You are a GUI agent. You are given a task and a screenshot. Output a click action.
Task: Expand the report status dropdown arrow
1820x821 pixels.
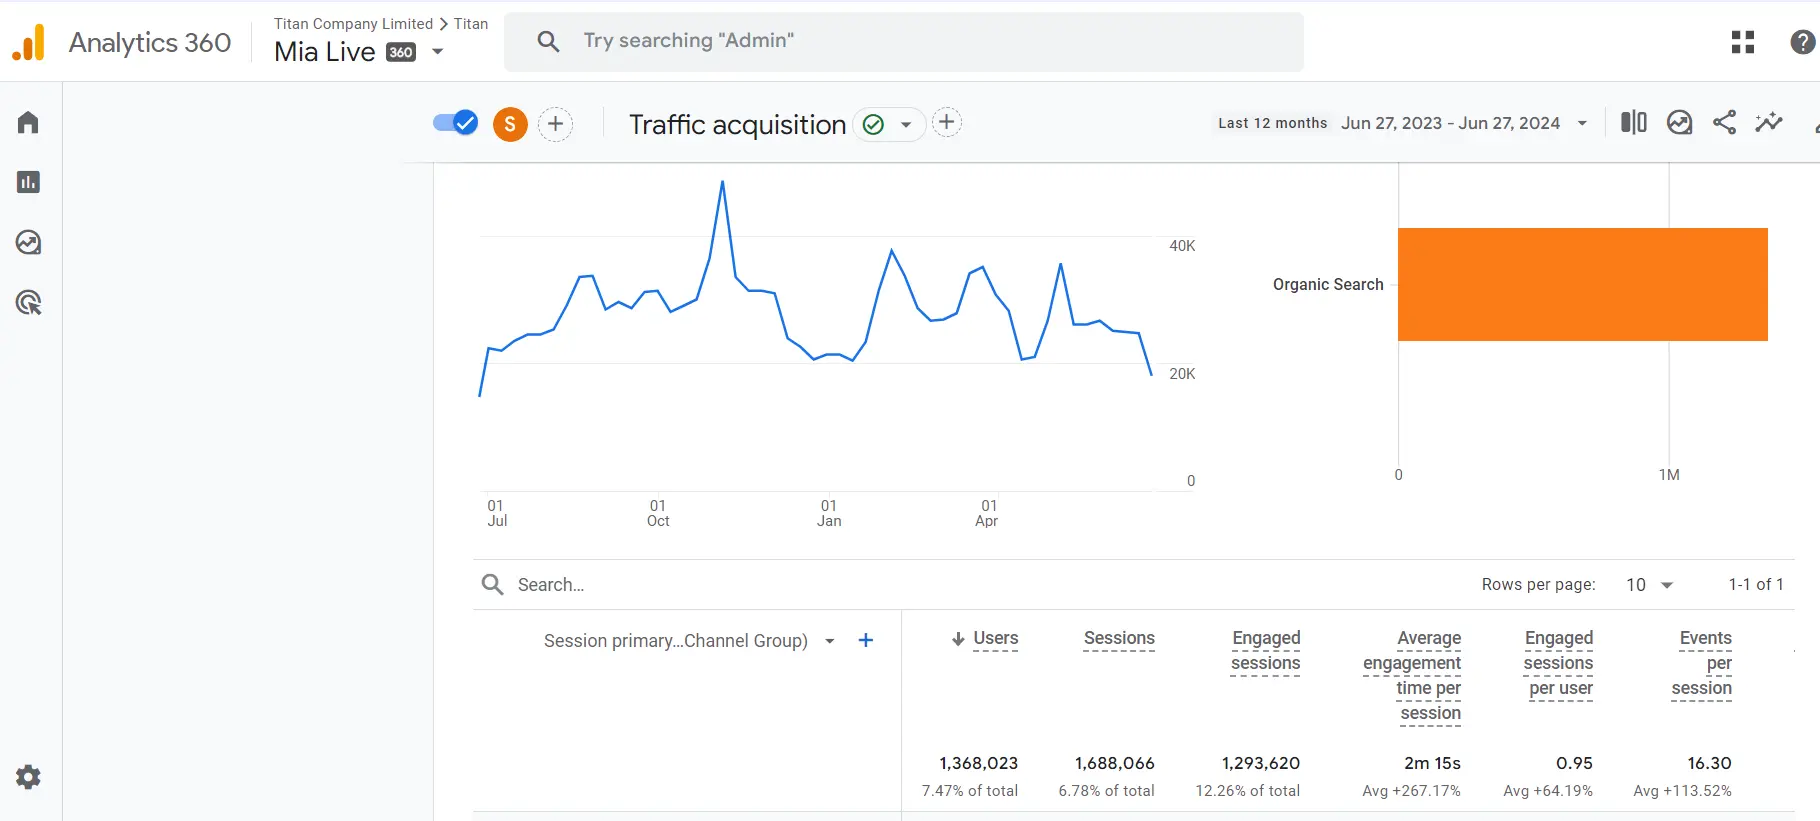906,125
